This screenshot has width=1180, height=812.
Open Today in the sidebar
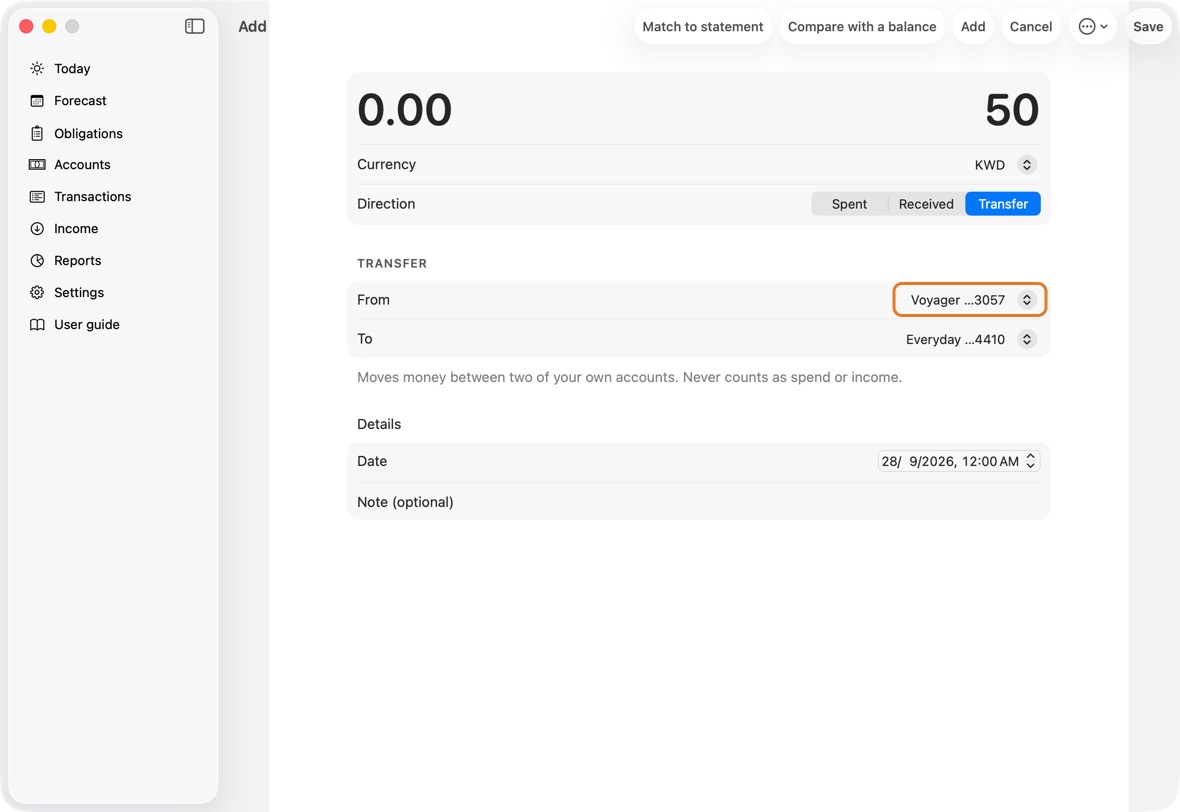tap(71, 68)
